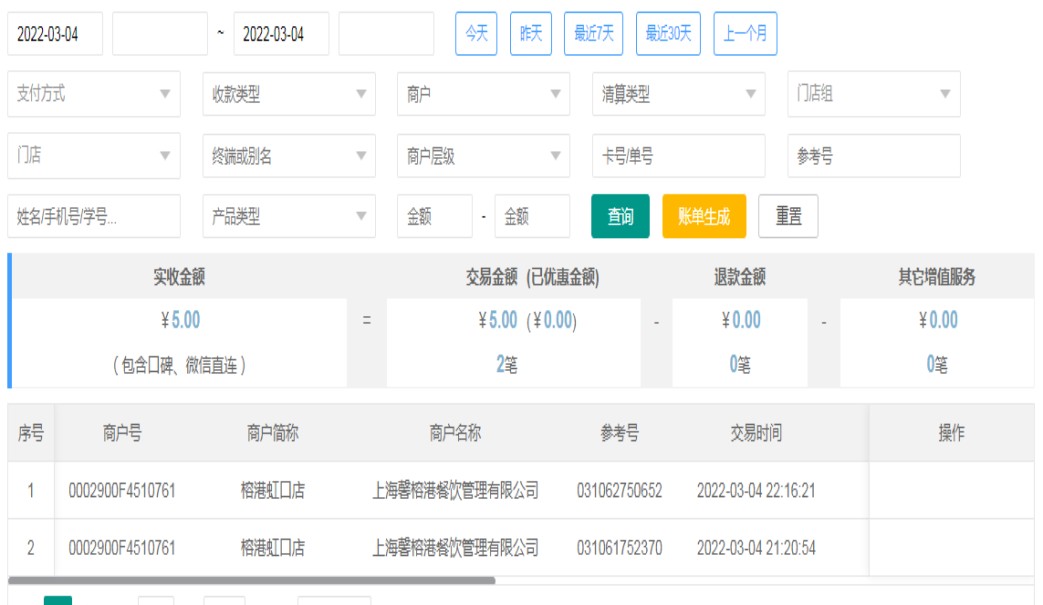Expand the 收款类型 dropdown
Viewport: 1043px width, 605px height.
coord(289,94)
